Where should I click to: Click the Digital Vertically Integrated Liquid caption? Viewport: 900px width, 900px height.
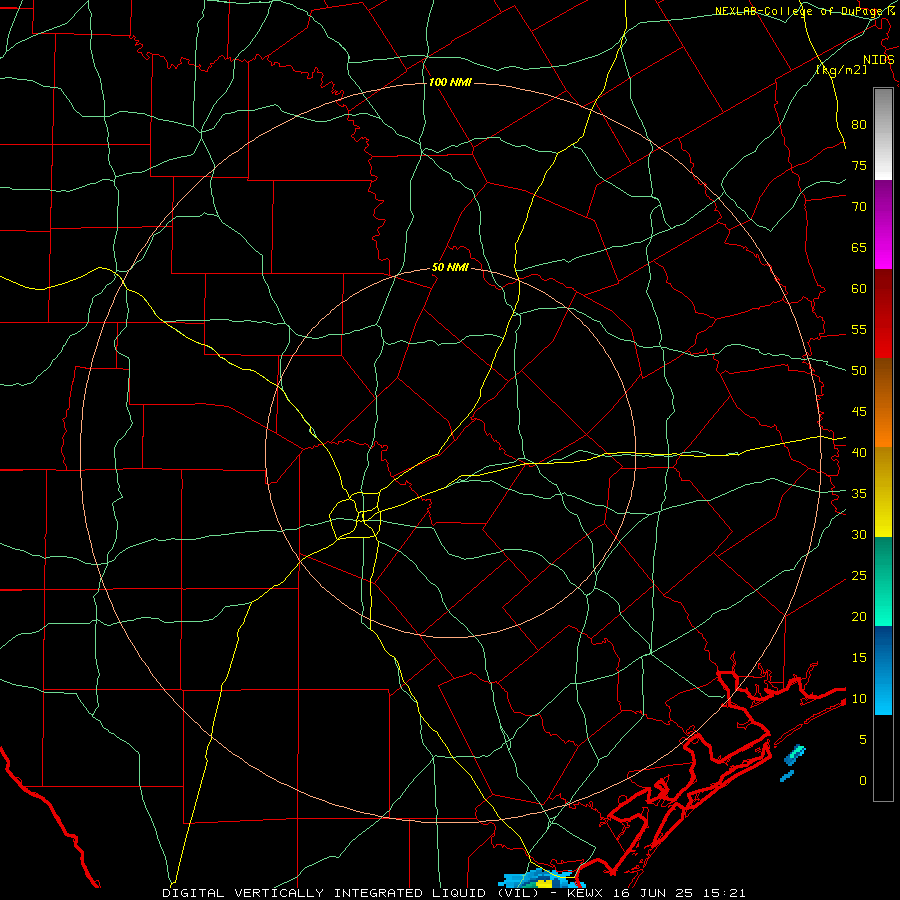[350, 893]
